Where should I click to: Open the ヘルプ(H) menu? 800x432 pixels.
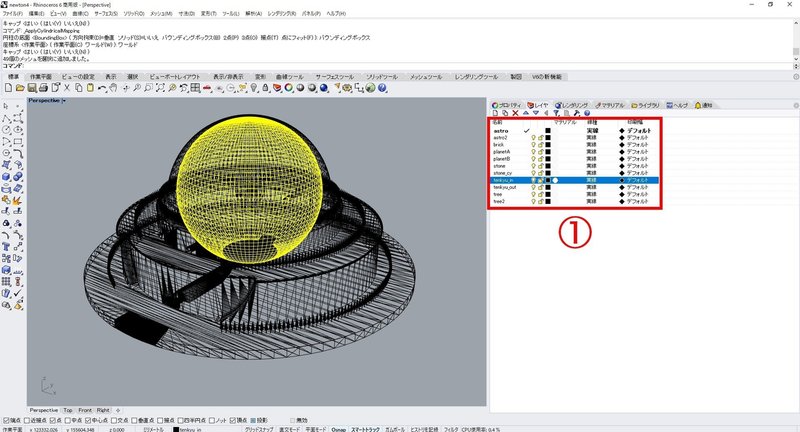(336, 14)
